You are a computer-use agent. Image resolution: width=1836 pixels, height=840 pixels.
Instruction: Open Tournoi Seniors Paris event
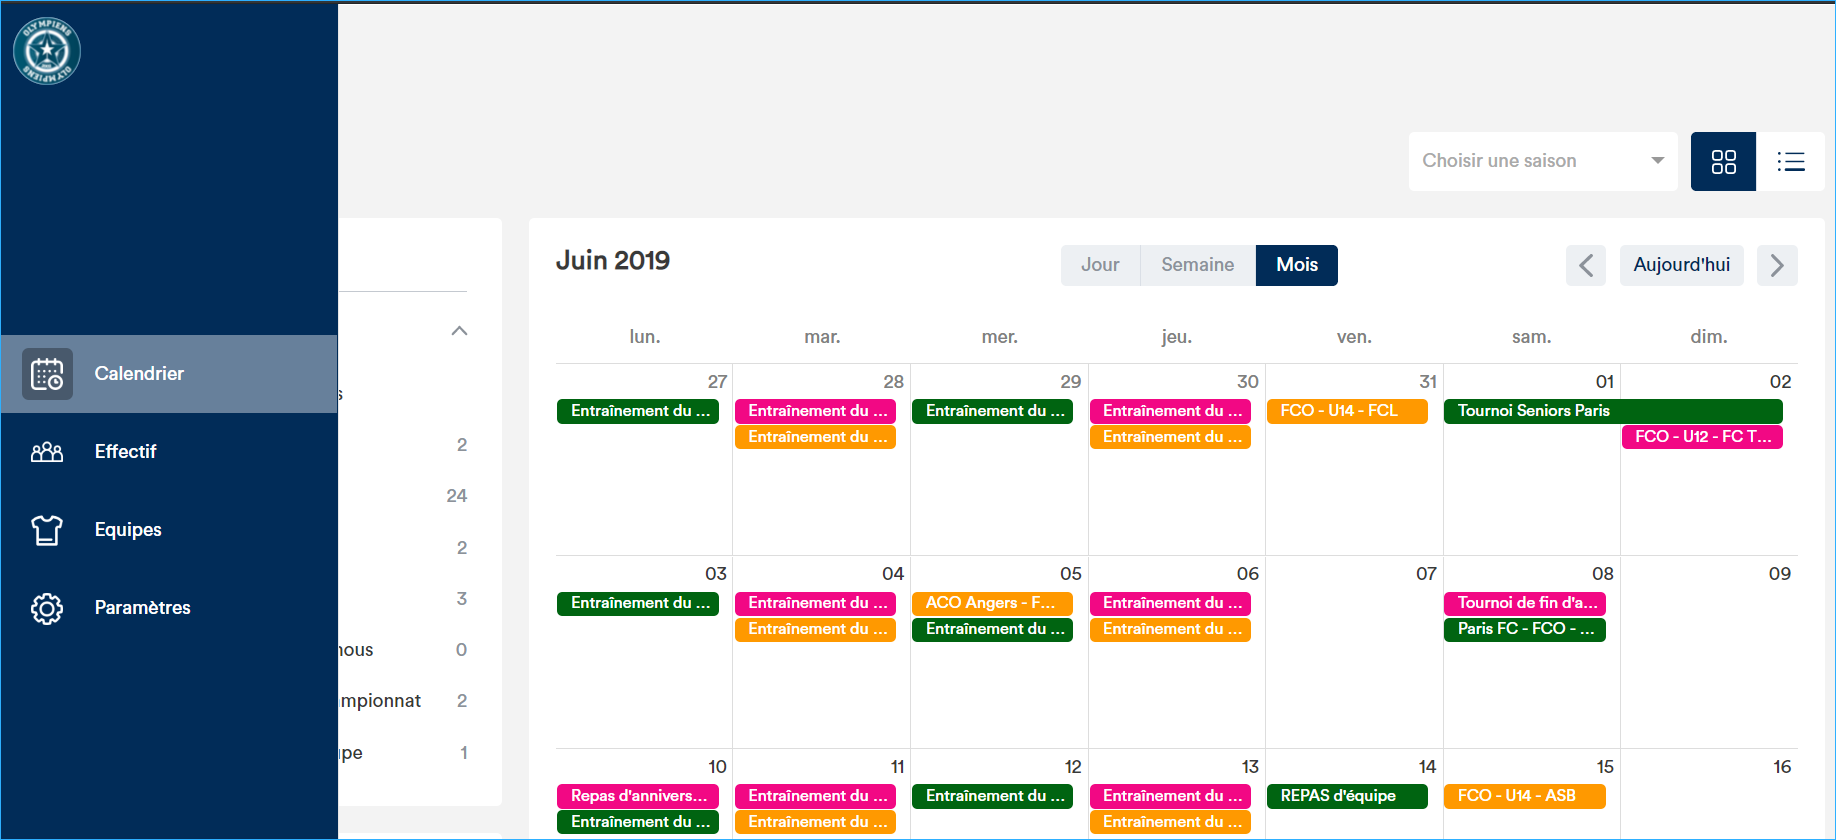click(x=1613, y=411)
